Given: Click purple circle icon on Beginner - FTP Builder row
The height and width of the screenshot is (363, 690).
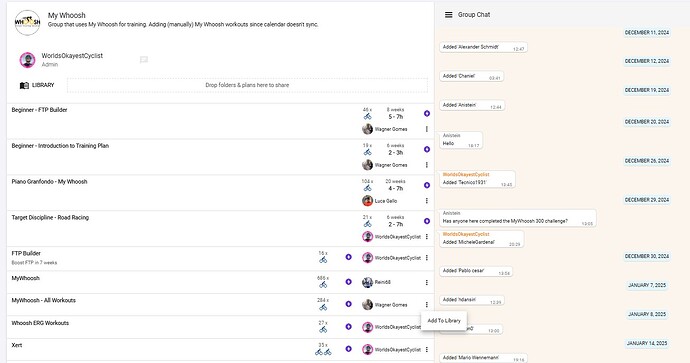Looking at the screenshot, I should click(427, 114).
